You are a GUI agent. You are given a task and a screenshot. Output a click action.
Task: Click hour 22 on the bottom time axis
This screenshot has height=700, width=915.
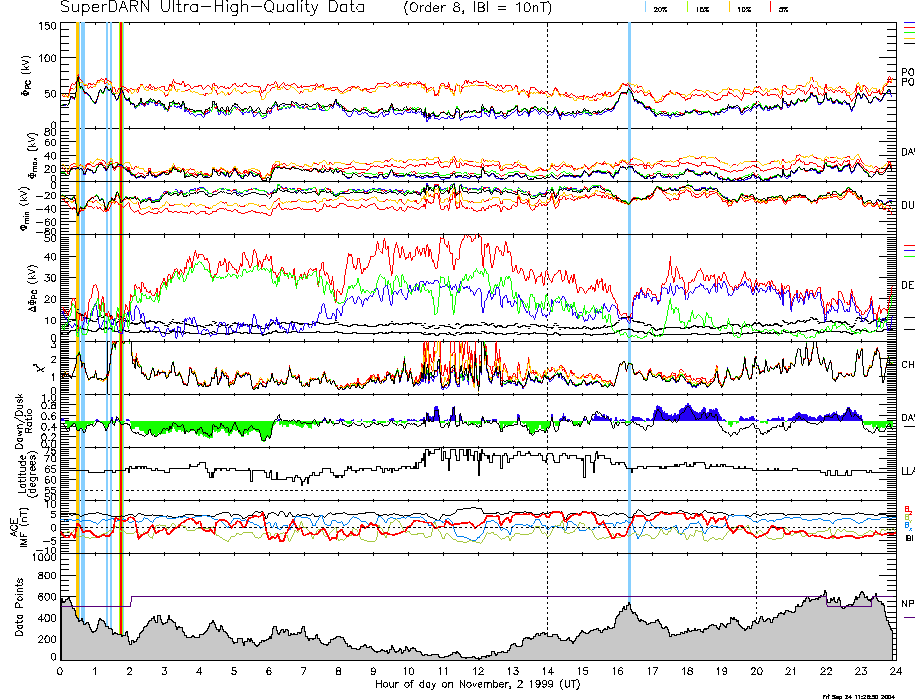[826, 671]
